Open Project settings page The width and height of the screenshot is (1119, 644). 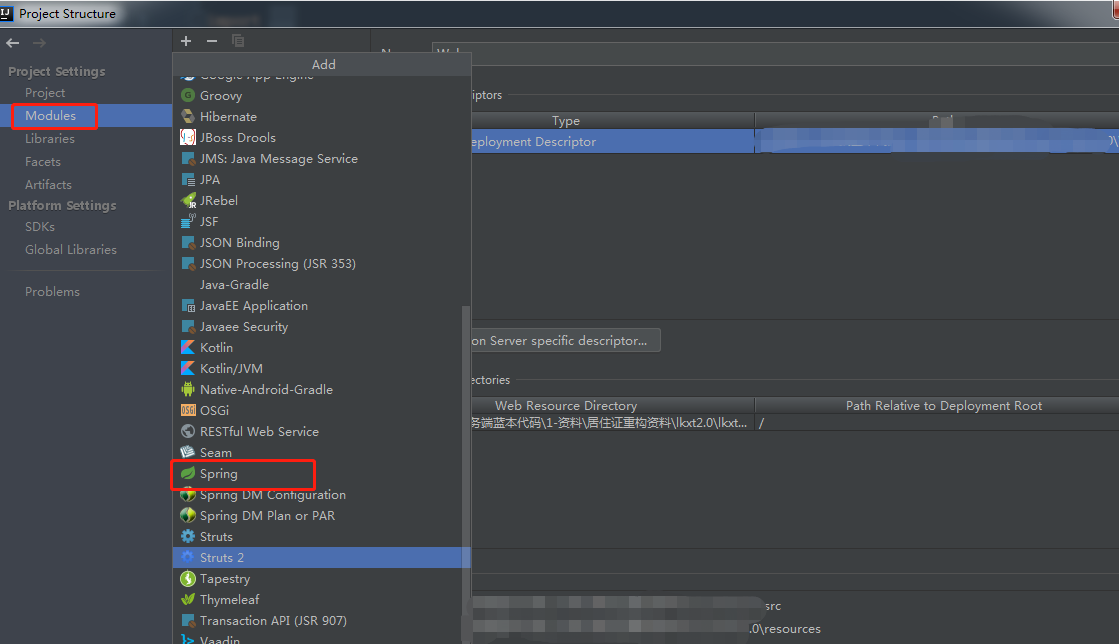tap(44, 93)
